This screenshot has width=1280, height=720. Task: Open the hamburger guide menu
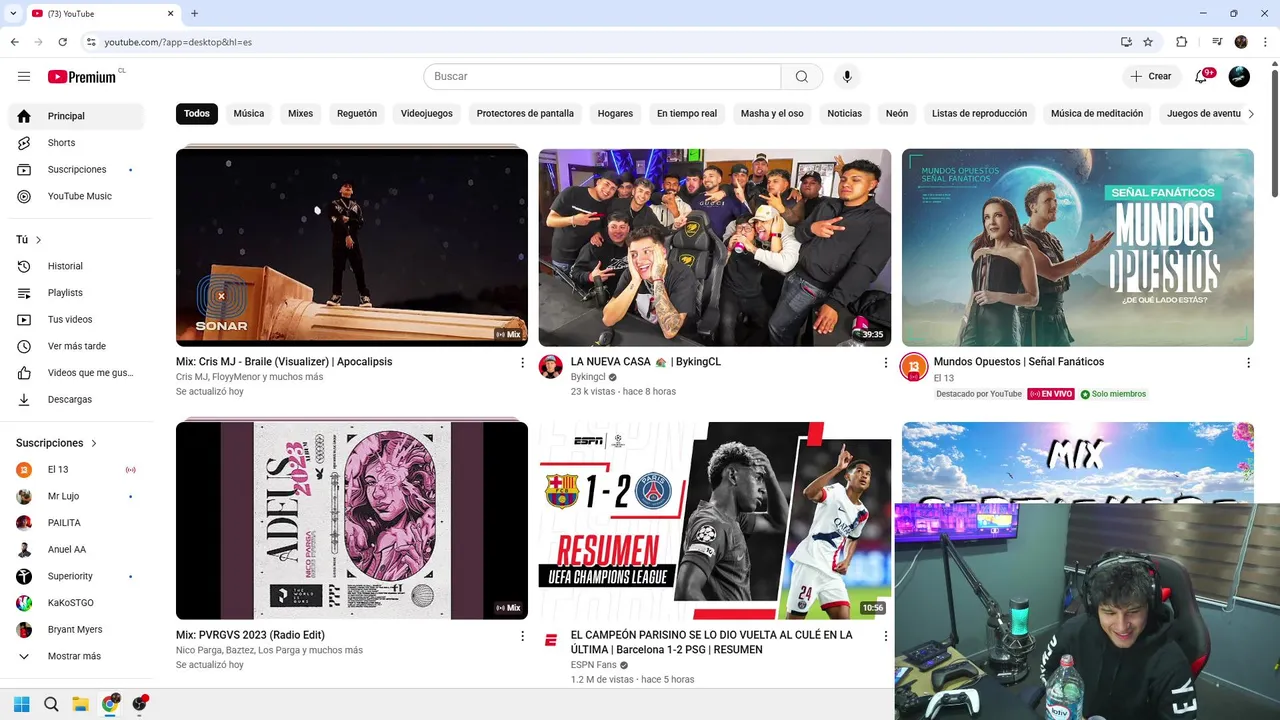24,77
